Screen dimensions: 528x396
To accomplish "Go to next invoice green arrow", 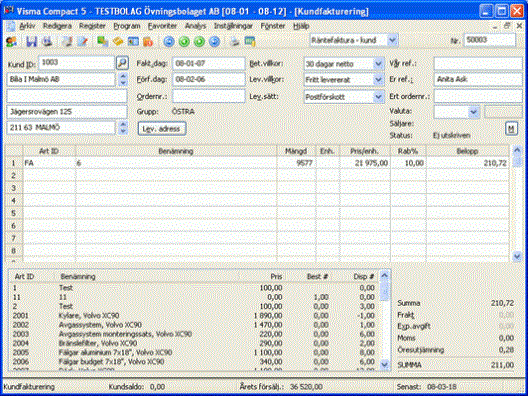I will 199,41.
